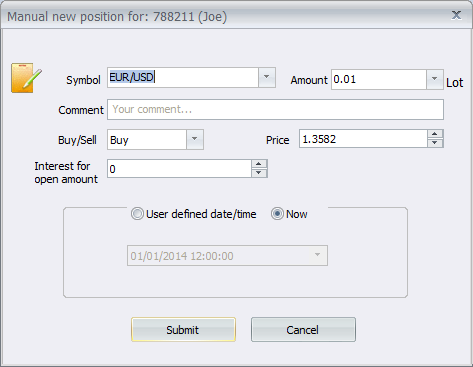Click the Lot unit label
Screen dimensions: 473x367
[455, 83]
